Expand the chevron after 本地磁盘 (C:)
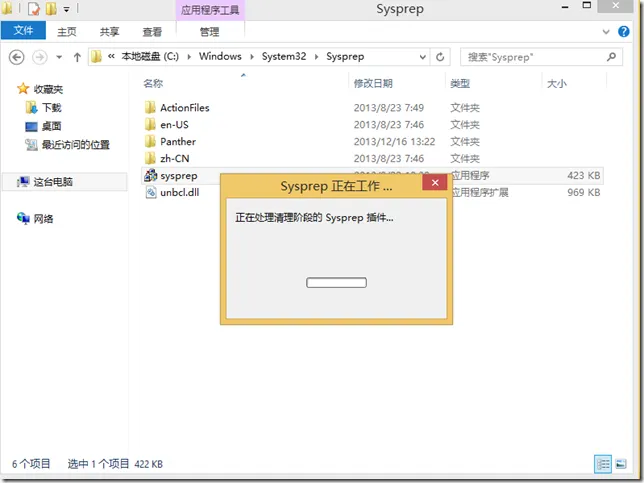Viewport: 644px width, 483px height. click(189, 57)
